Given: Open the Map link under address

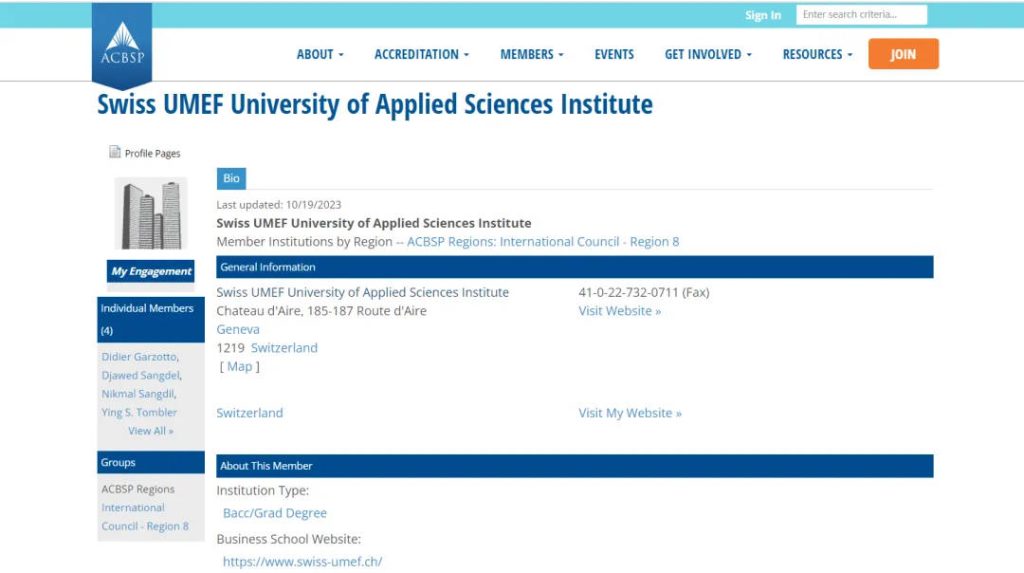Looking at the screenshot, I should [x=240, y=367].
